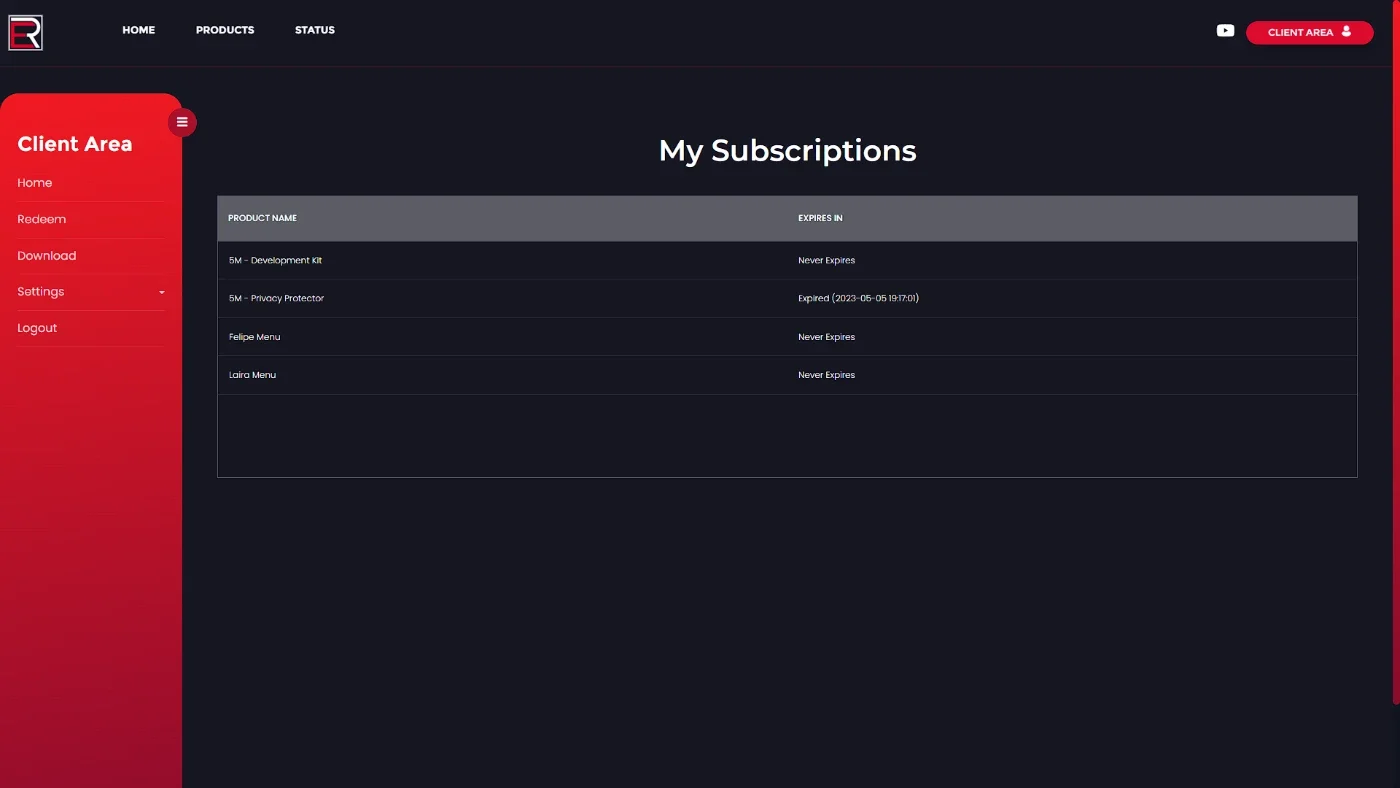Open the STATUS navigation item
The image size is (1400, 788).
coord(315,30)
